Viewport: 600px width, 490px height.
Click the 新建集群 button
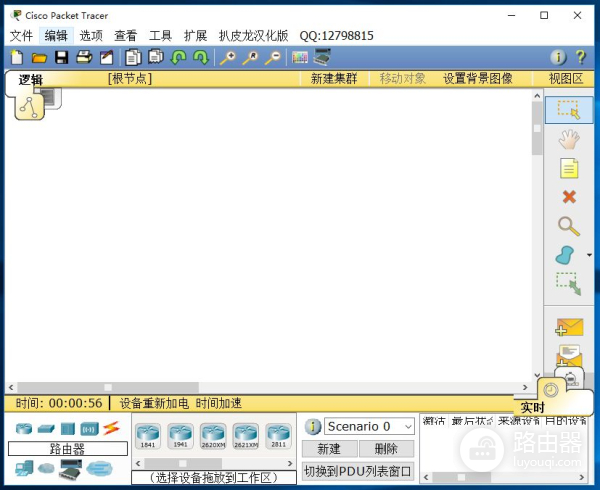point(334,78)
